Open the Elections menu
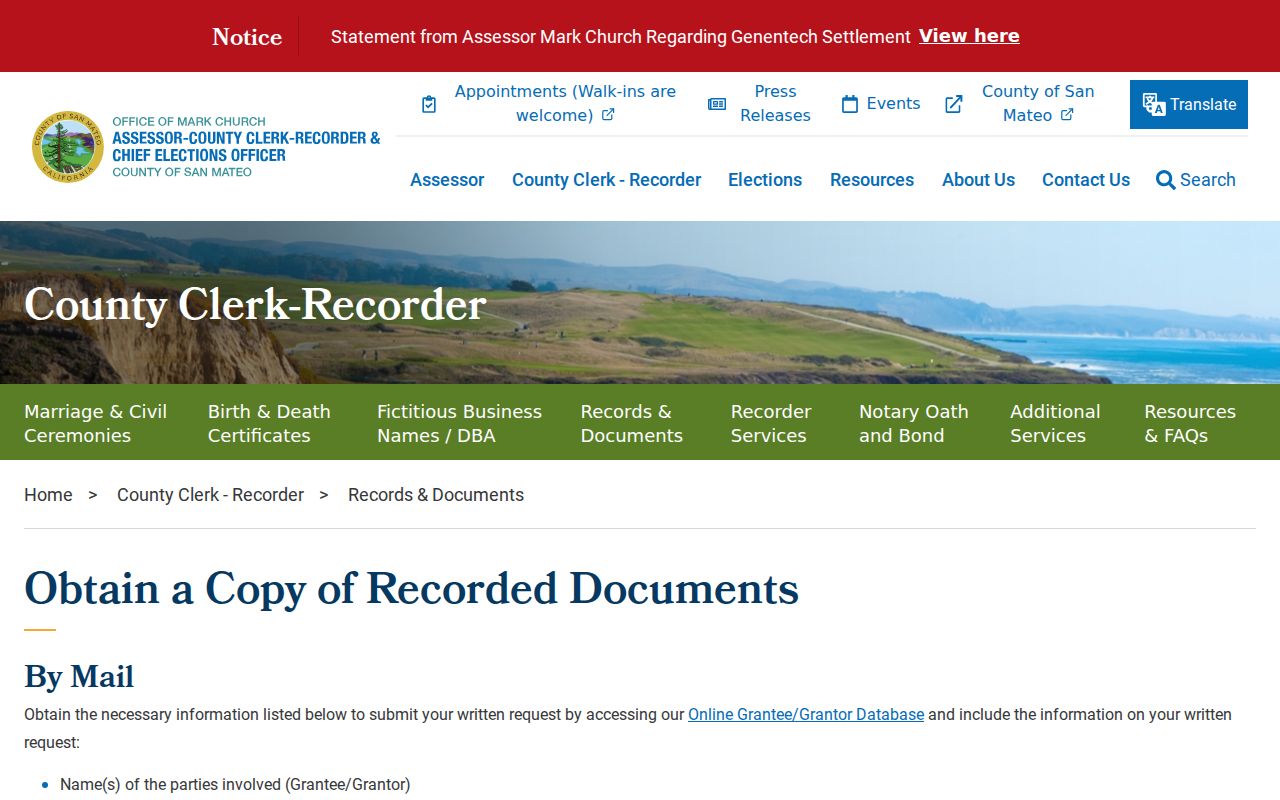The image size is (1280, 800). tap(765, 180)
